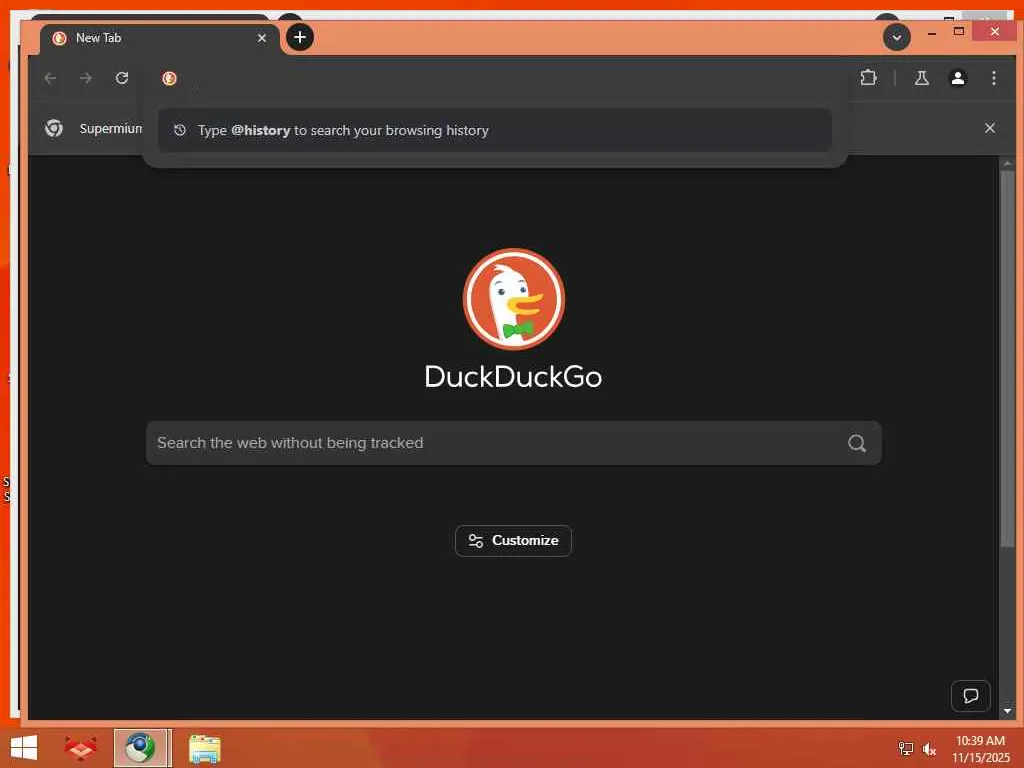Image resolution: width=1024 pixels, height=768 pixels.
Task: Click the history clock icon in suggestion
Action: (x=180, y=130)
